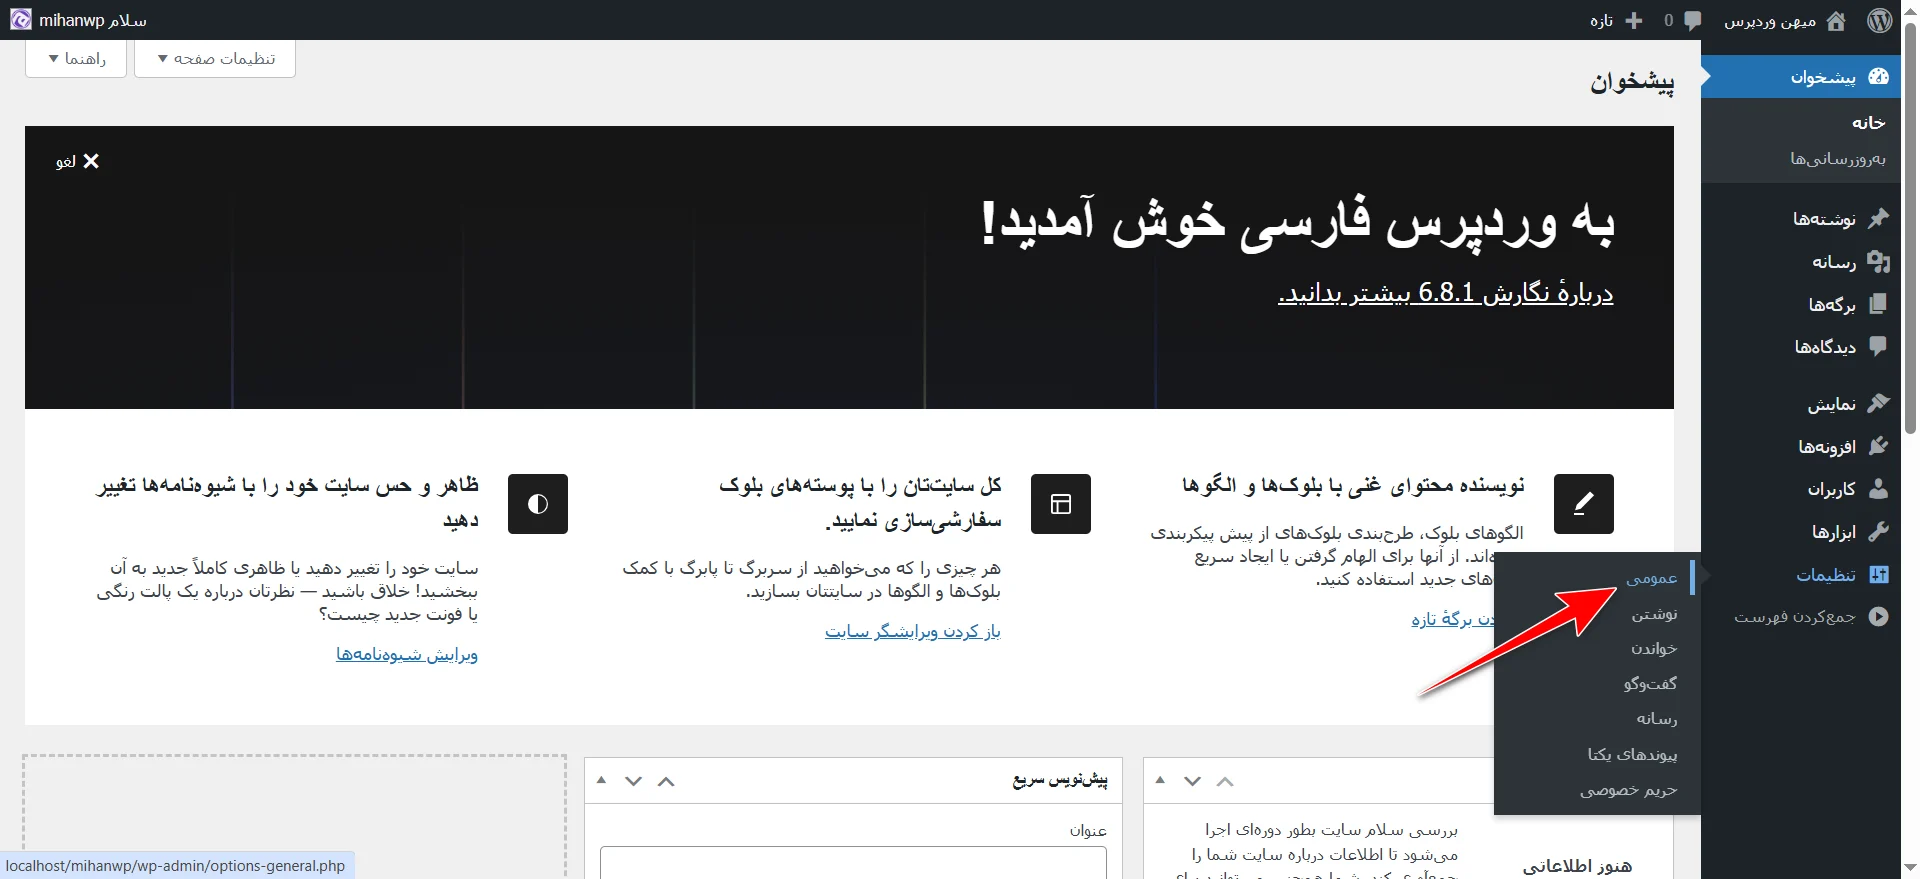The width and height of the screenshot is (1920, 879).
Task: Click the pencil edit icon in welcome panel
Action: 1584,504
